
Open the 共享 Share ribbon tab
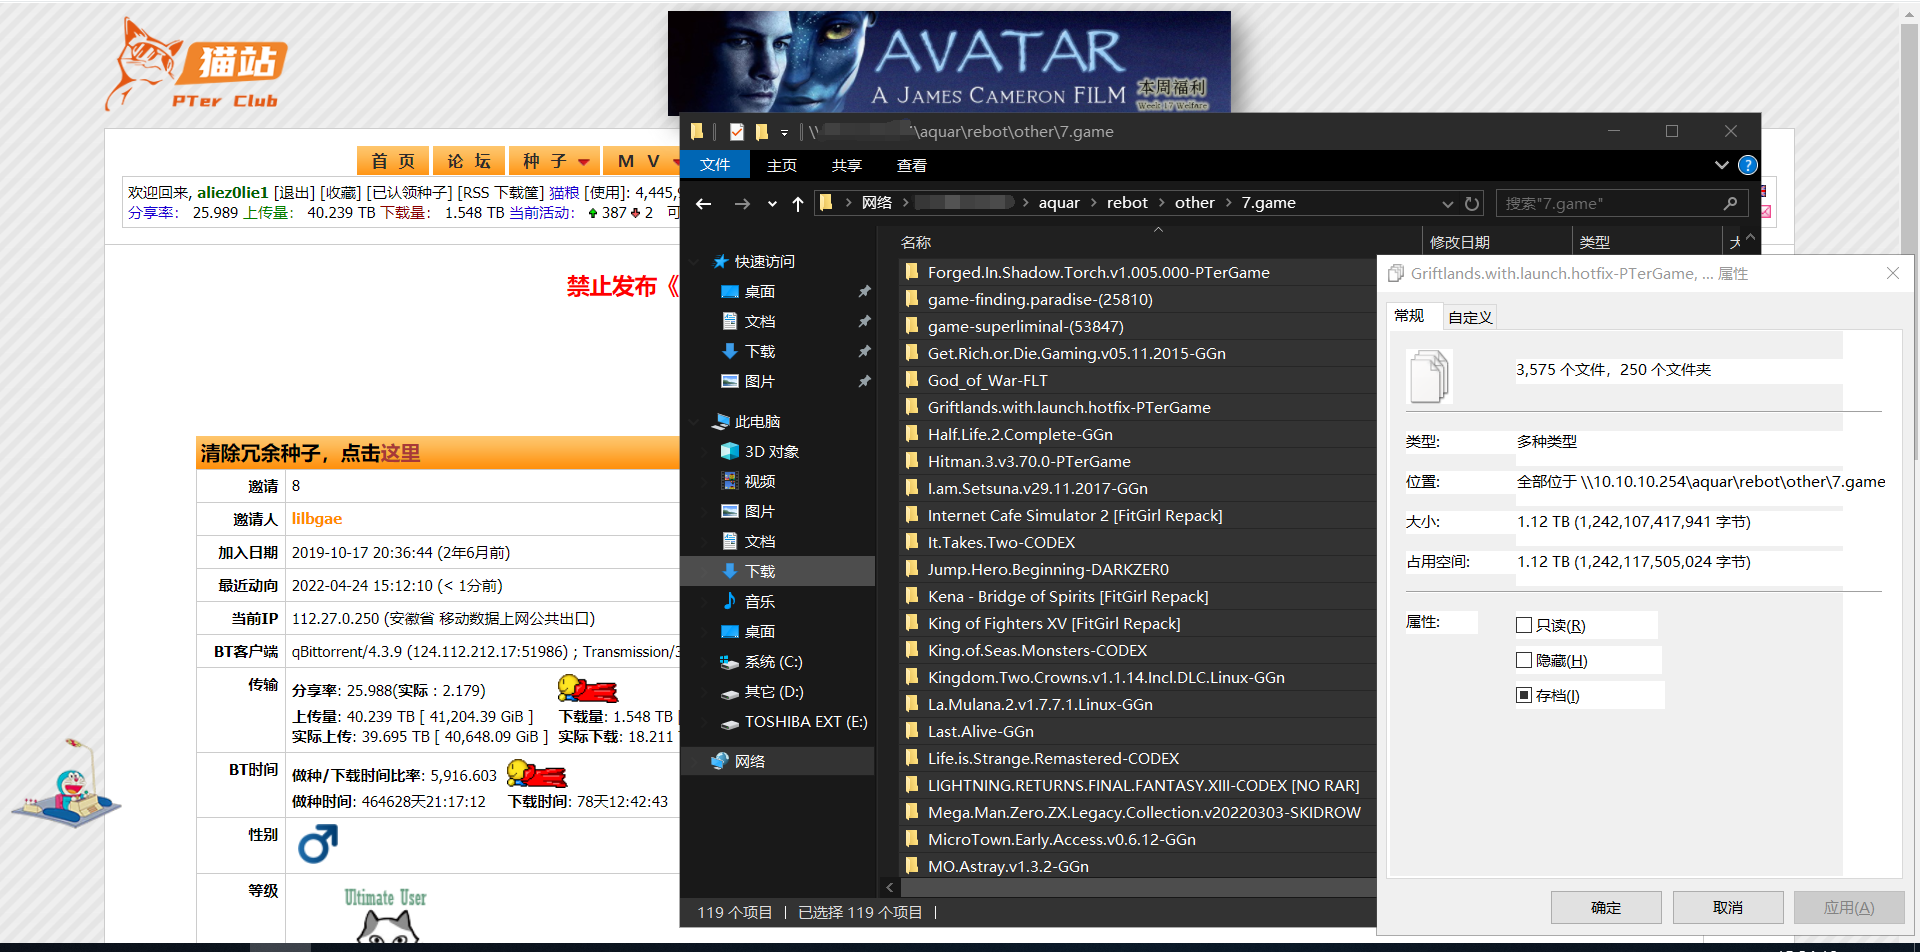pyautogui.click(x=847, y=165)
